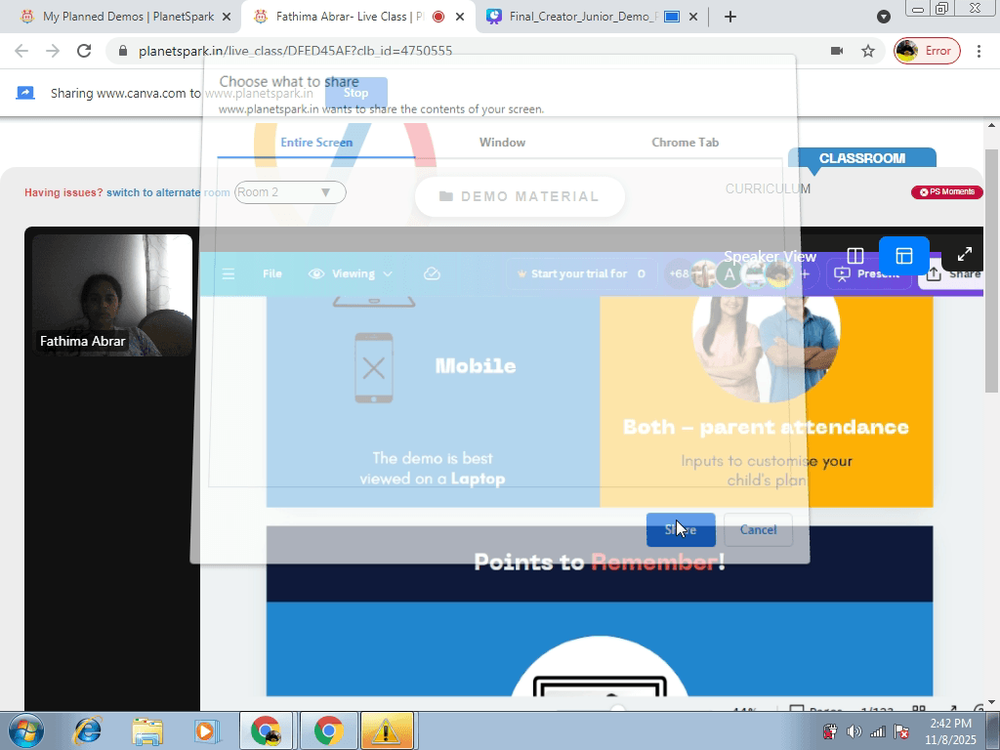The image size is (1000, 750).
Task: Click Start your trial button
Action: [582, 274]
